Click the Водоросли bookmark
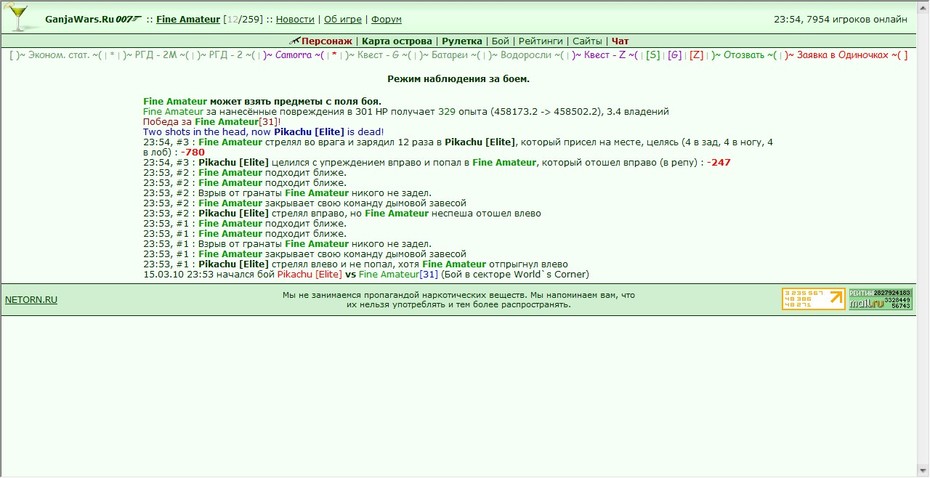Image resolution: width=930 pixels, height=478 pixels. 524,55
